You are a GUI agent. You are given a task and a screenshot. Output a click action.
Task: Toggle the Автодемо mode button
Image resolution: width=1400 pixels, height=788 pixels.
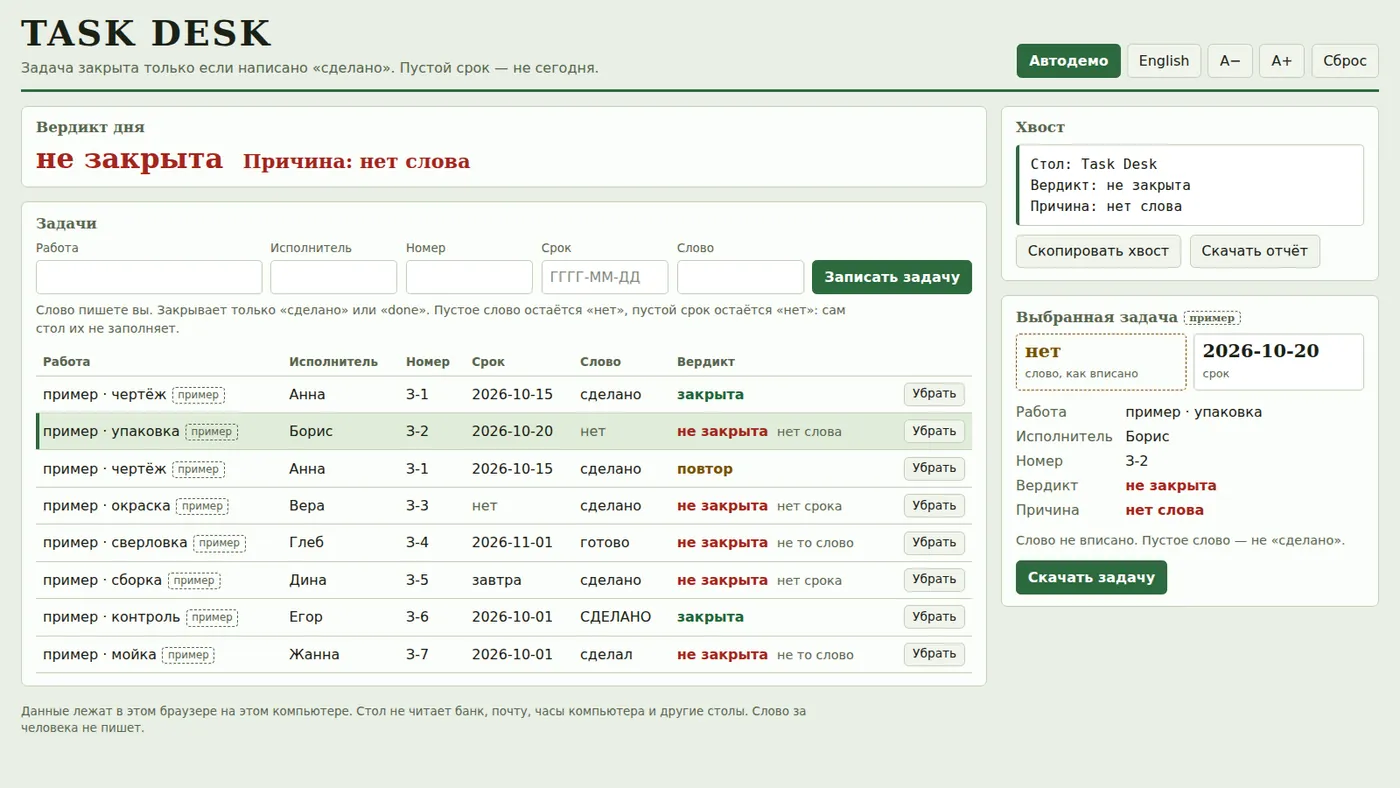click(1069, 61)
